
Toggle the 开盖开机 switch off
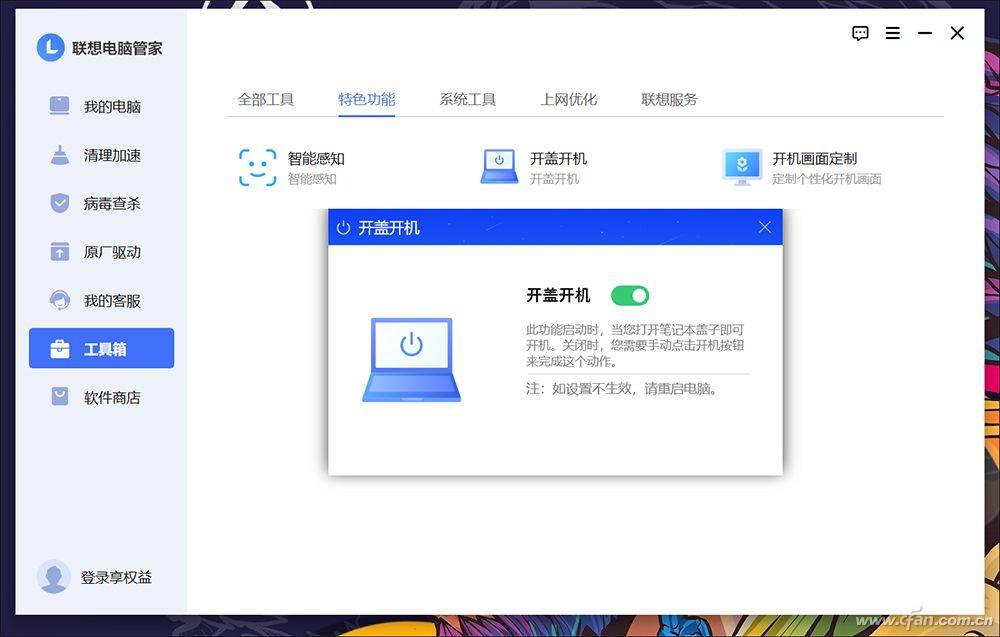[x=629, y=295]
